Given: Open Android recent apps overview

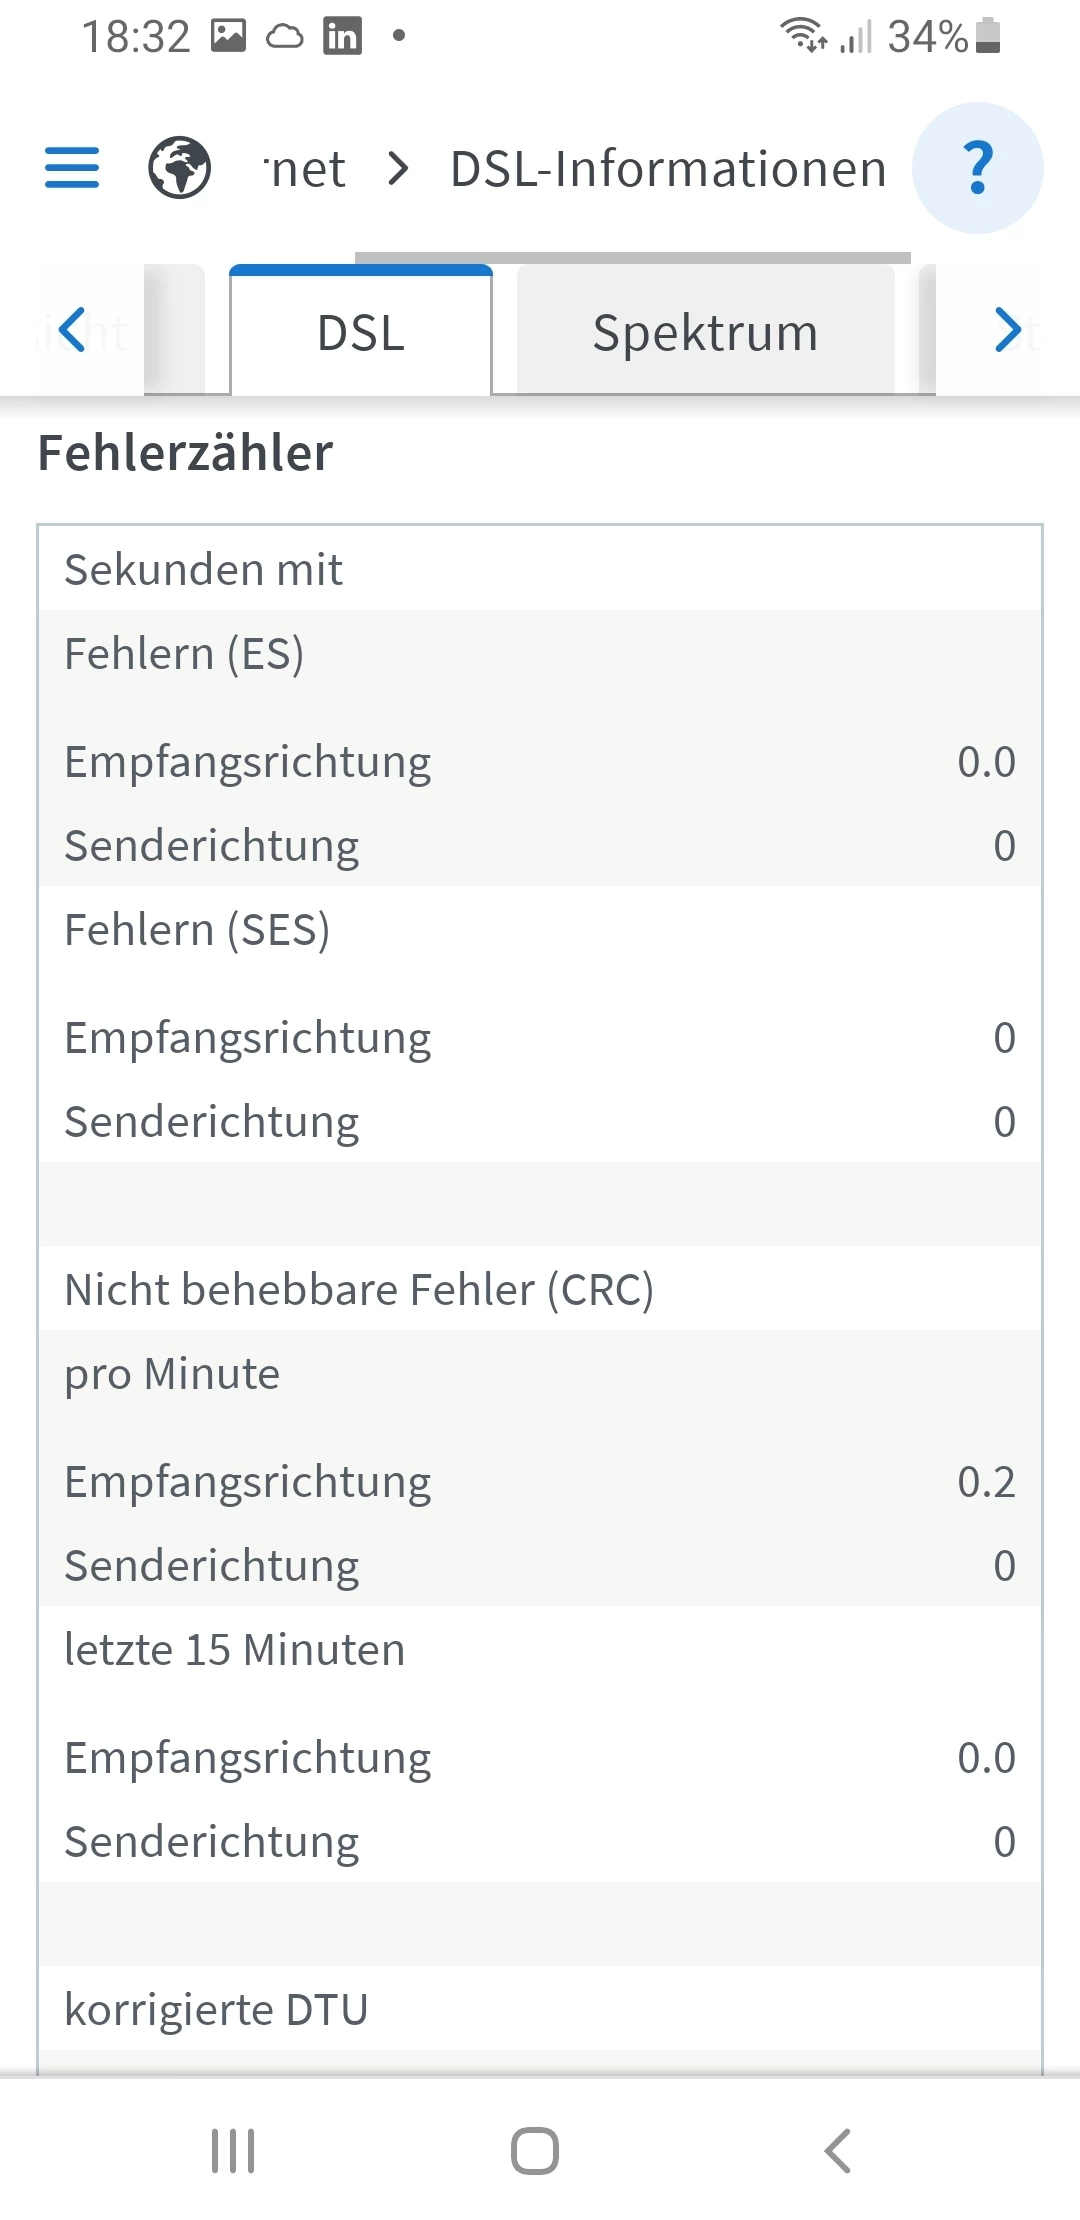Looking at the screenshot, I should (x=233, y=2150).
